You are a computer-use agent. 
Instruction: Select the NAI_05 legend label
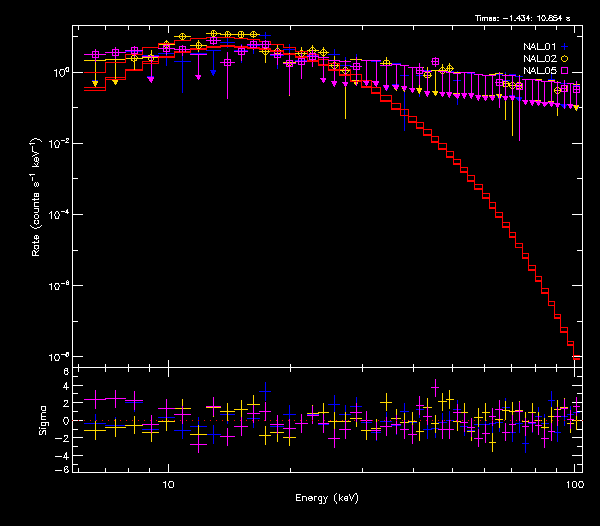pos(540,71)
